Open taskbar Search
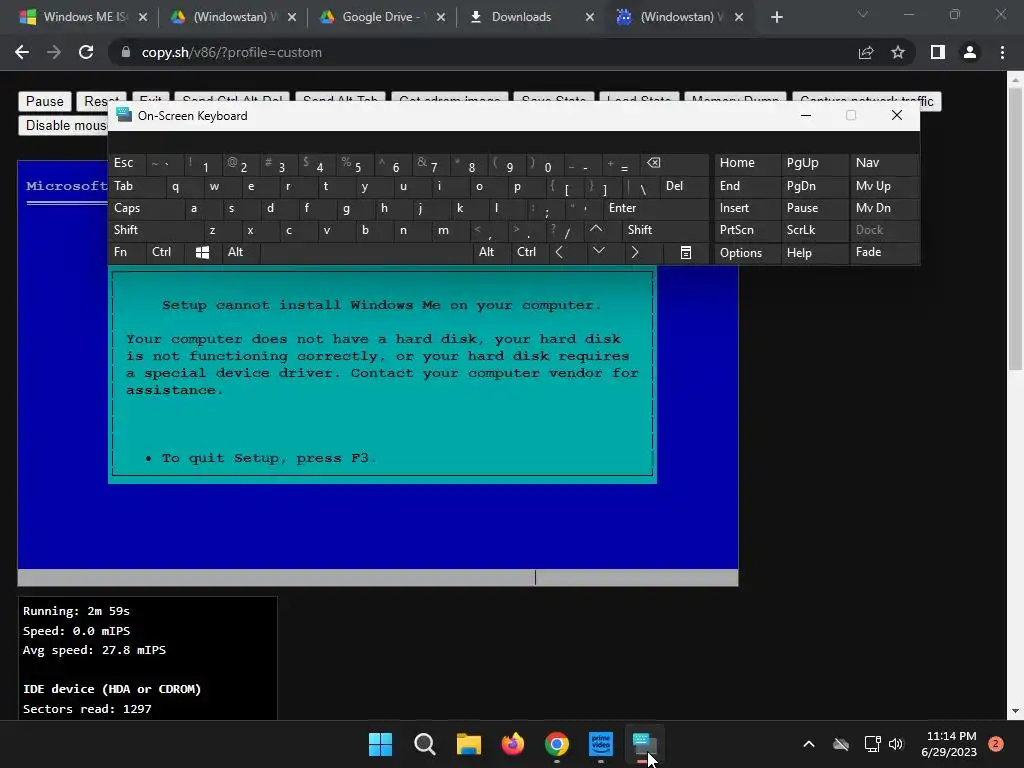 pos(424,744)
